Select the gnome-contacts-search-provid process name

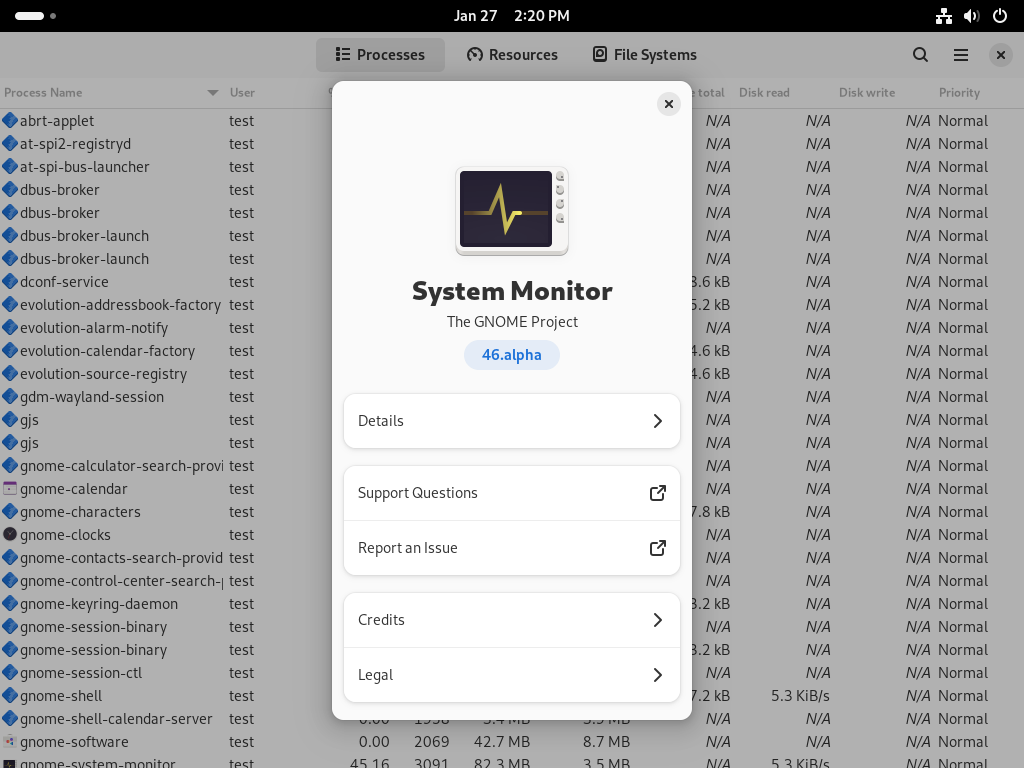(x=121, y=558)
